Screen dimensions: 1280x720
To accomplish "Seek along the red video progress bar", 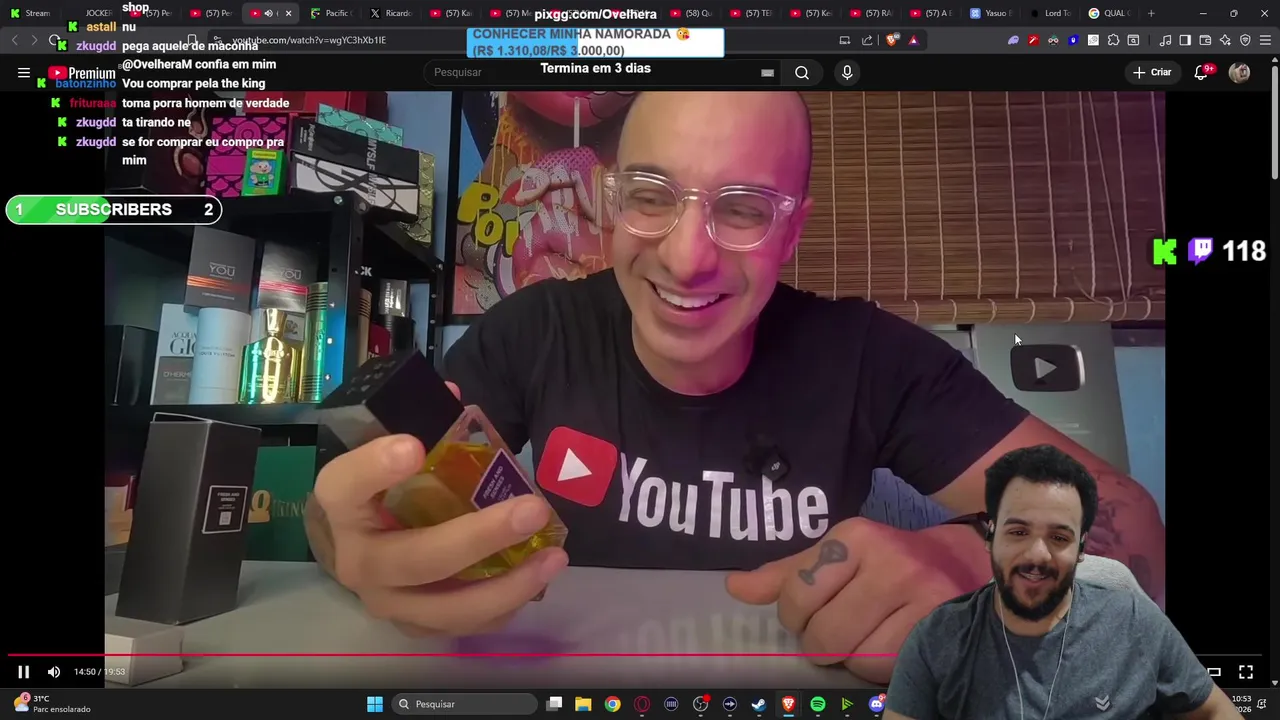I will tap(450, 655).
